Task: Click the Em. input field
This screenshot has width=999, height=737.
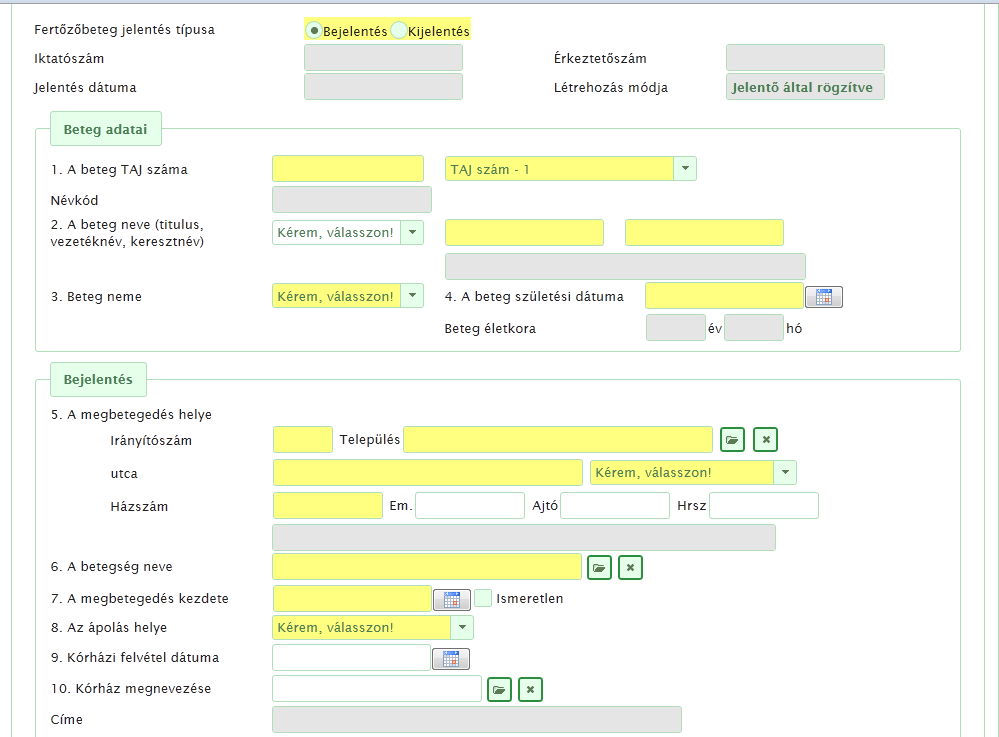Action: [470, 506]
